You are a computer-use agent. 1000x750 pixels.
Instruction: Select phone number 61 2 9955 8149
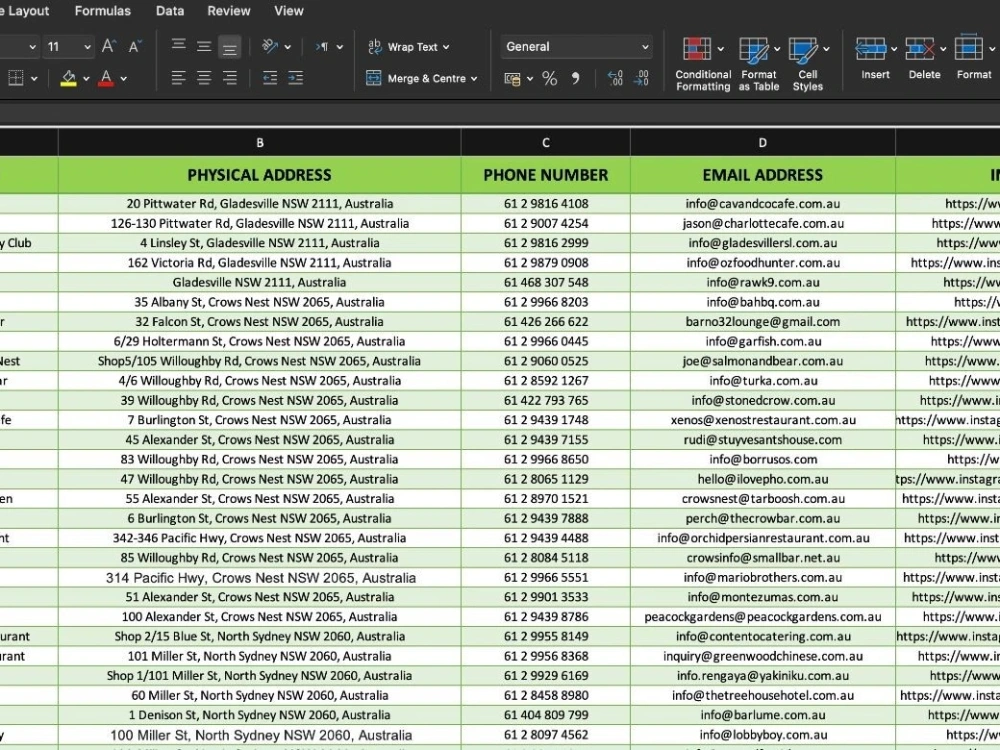[546, 636]
